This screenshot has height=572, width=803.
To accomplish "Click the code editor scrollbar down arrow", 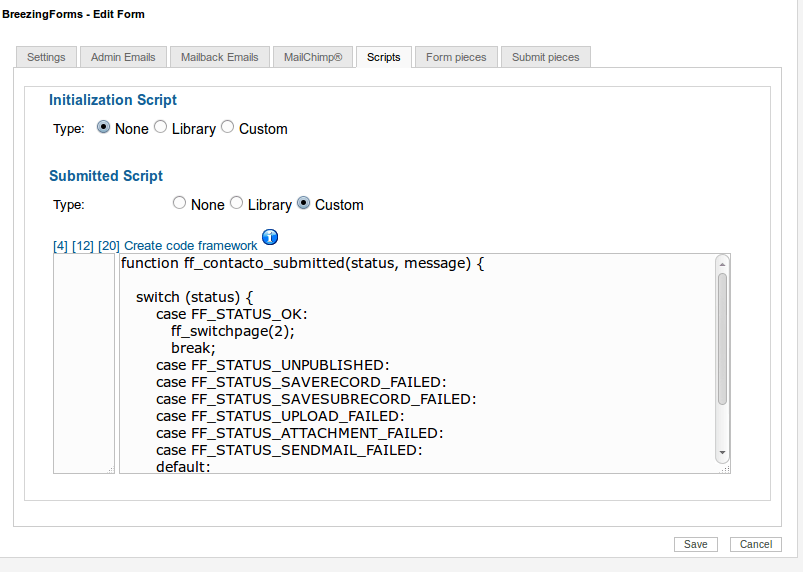I will pyautogui.click(x=722, y=453).
